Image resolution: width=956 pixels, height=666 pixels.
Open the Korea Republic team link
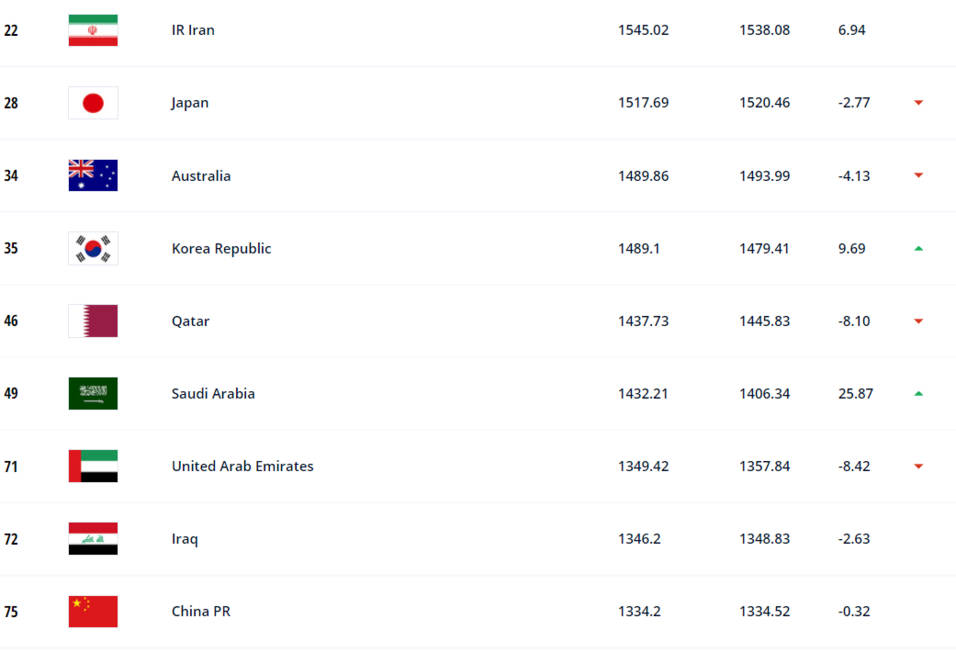221,248
